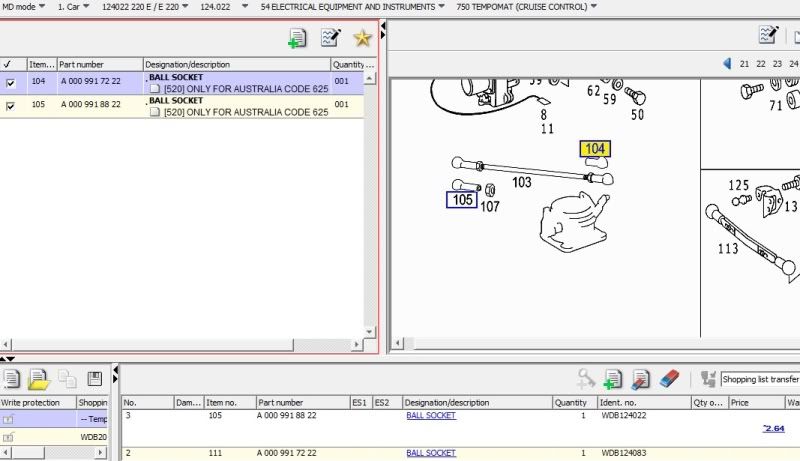Click shopping list sidebar horizontal scrollbar thumb
This screenshot has width=800, height=461.
[x=28, y=452]
